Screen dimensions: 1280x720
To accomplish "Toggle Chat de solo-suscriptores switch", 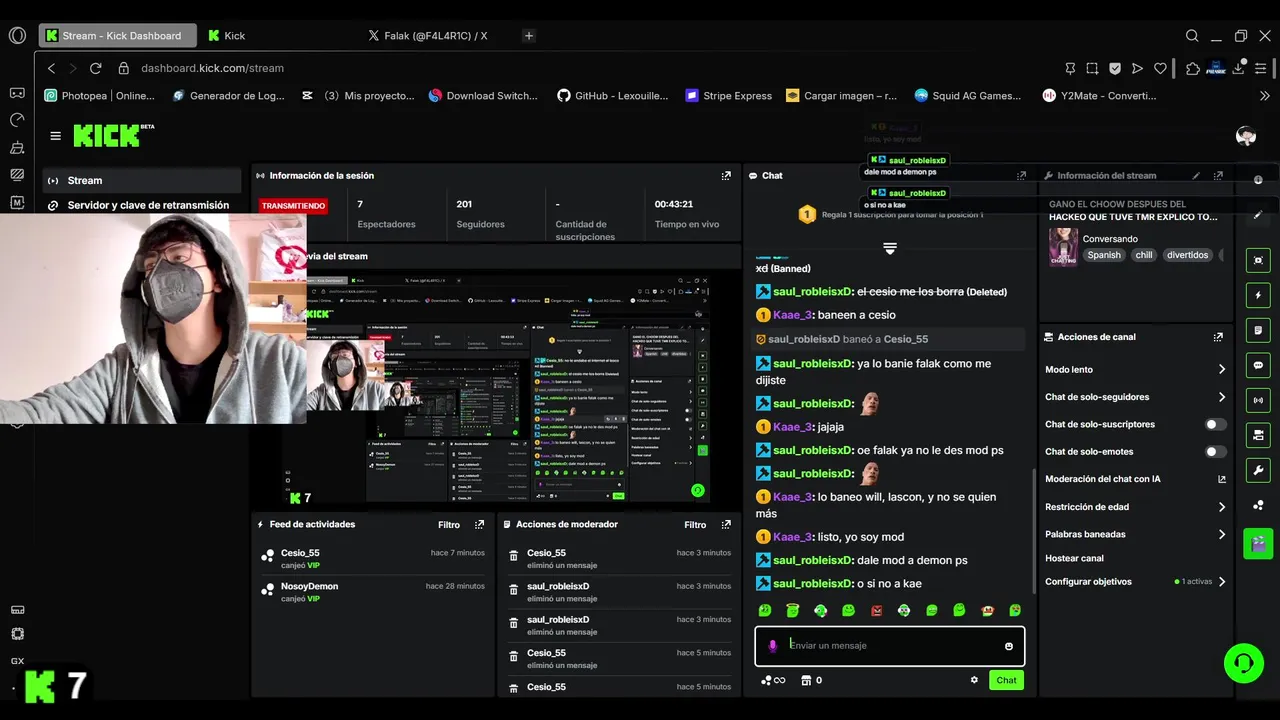I will tap(1215, 424).
